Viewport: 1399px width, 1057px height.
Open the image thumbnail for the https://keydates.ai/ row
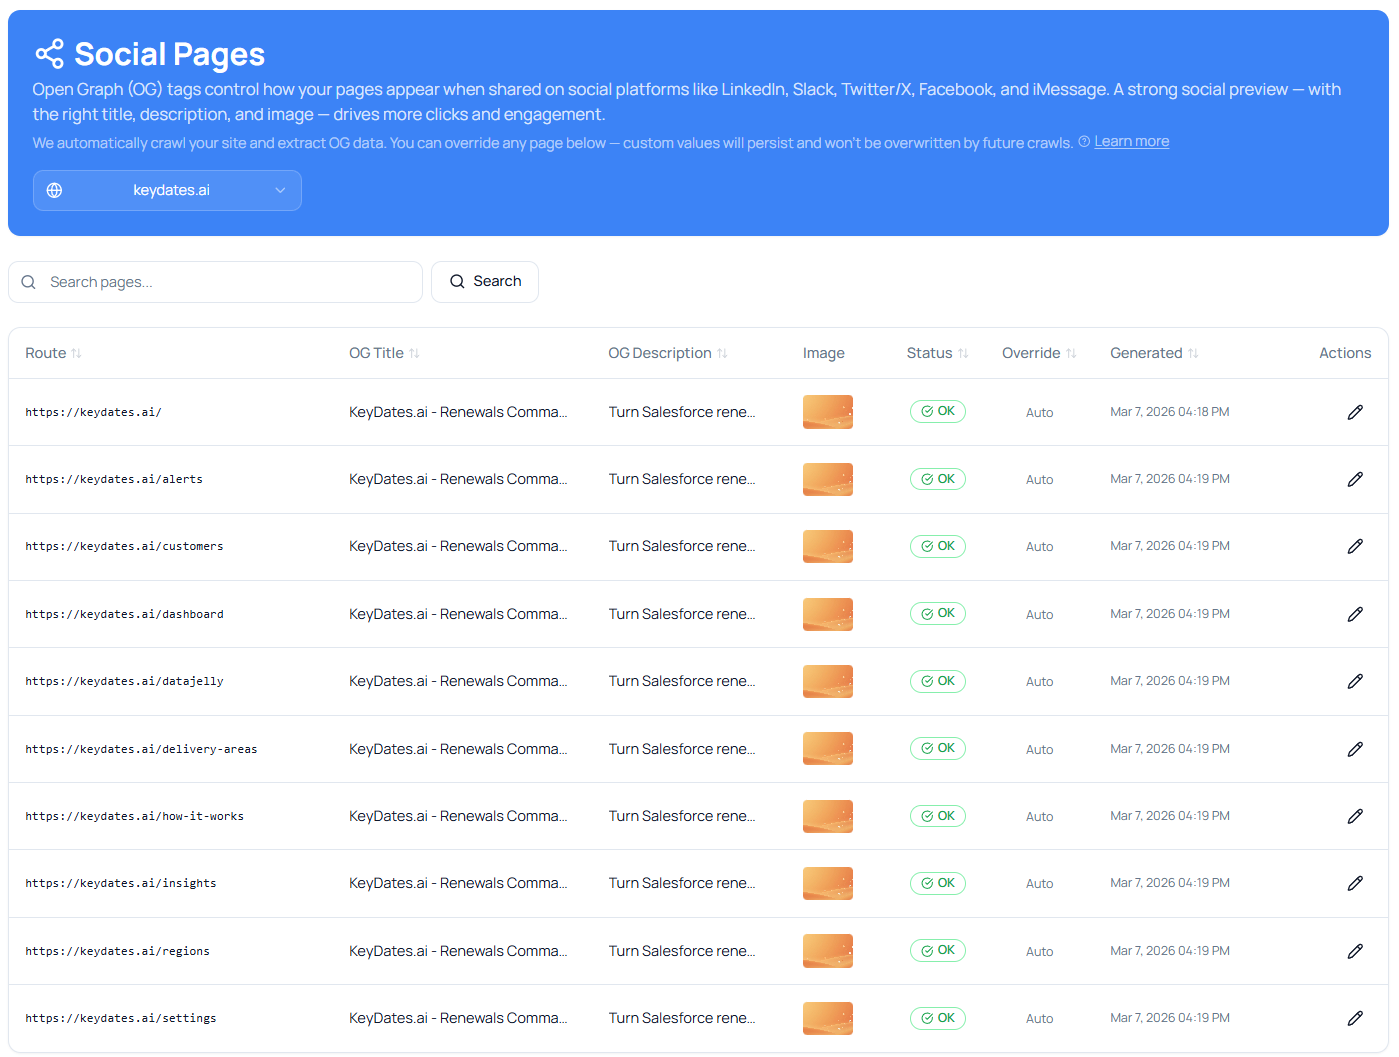point(828,412)
